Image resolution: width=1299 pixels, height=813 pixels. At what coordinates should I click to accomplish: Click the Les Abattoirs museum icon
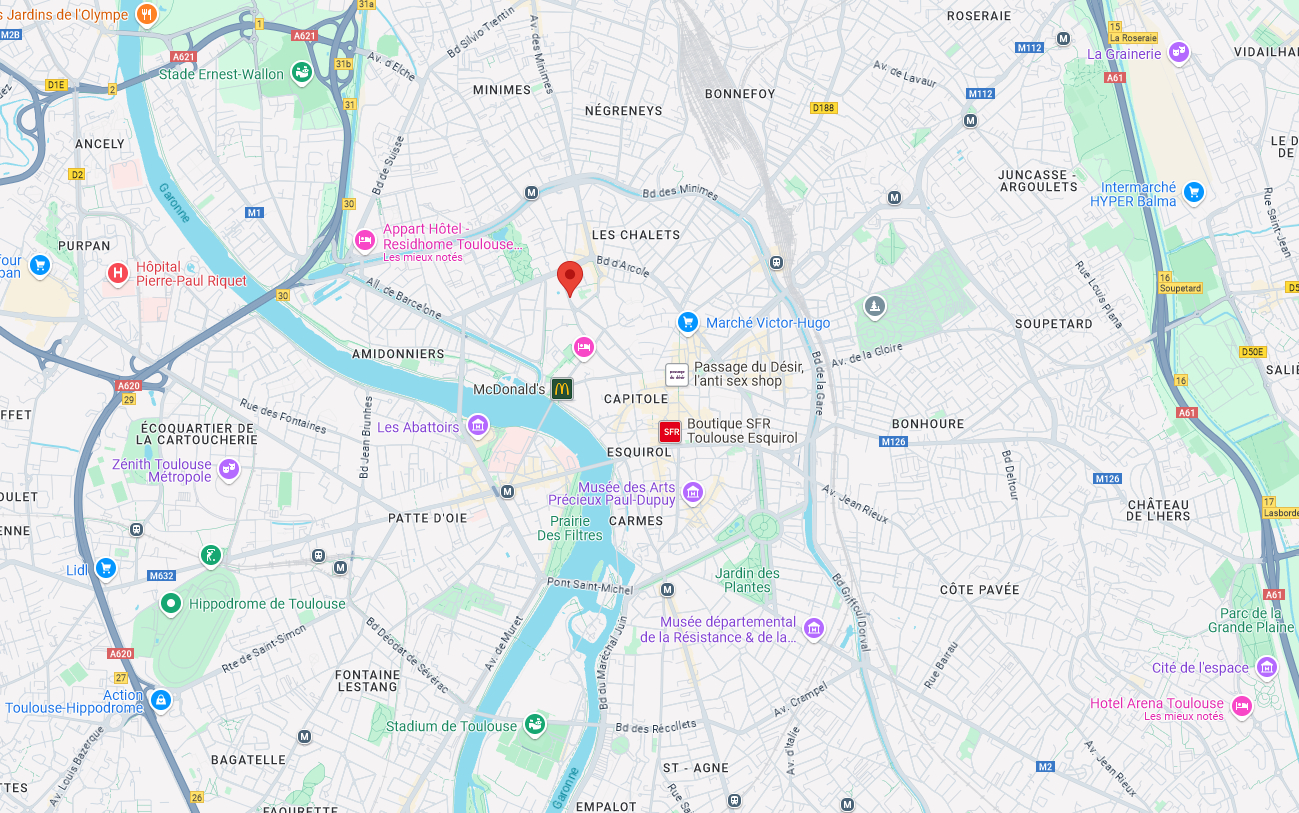pyautogui.click(x=478, y=427)
